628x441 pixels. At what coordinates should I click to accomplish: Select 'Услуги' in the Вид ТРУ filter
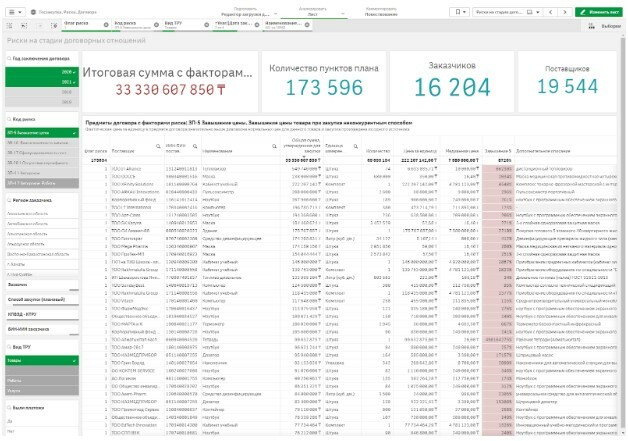[x=42, y=391]
